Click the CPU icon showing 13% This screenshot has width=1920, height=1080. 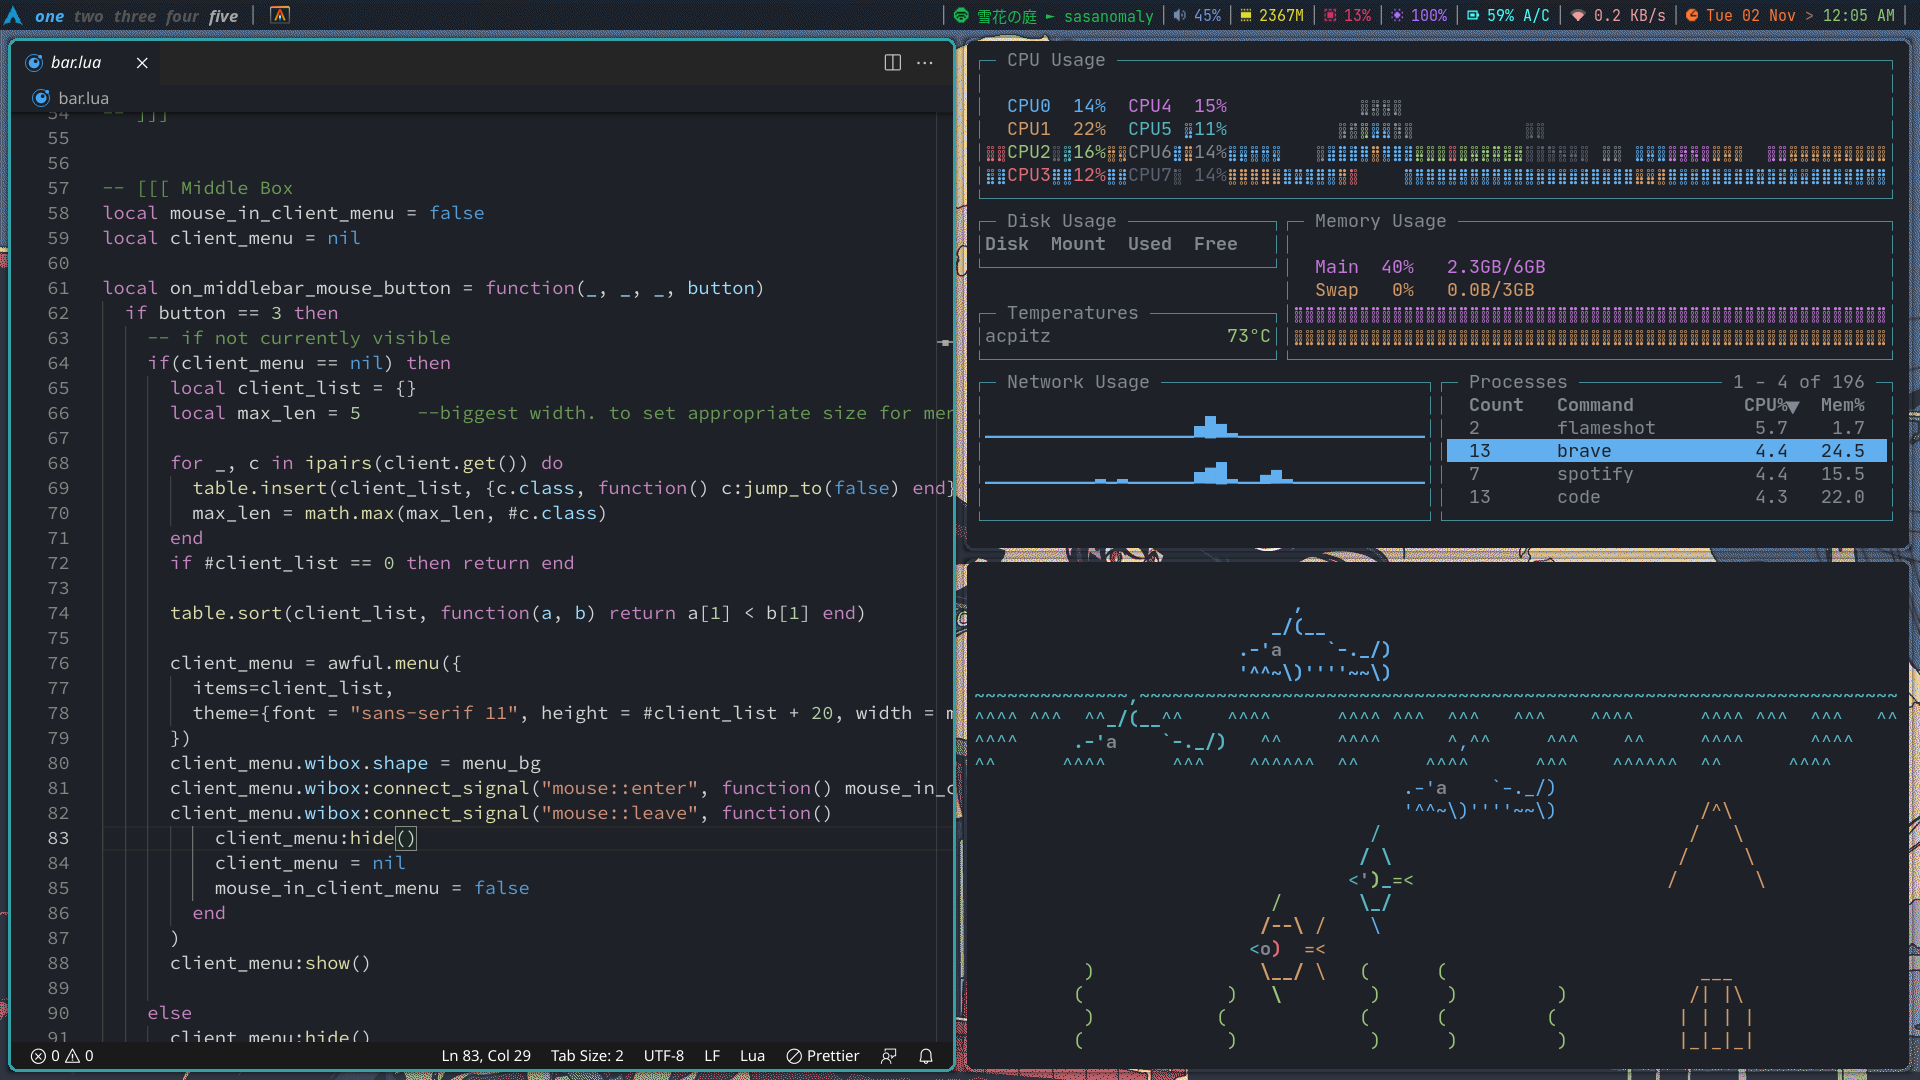tap(1330, 16)
